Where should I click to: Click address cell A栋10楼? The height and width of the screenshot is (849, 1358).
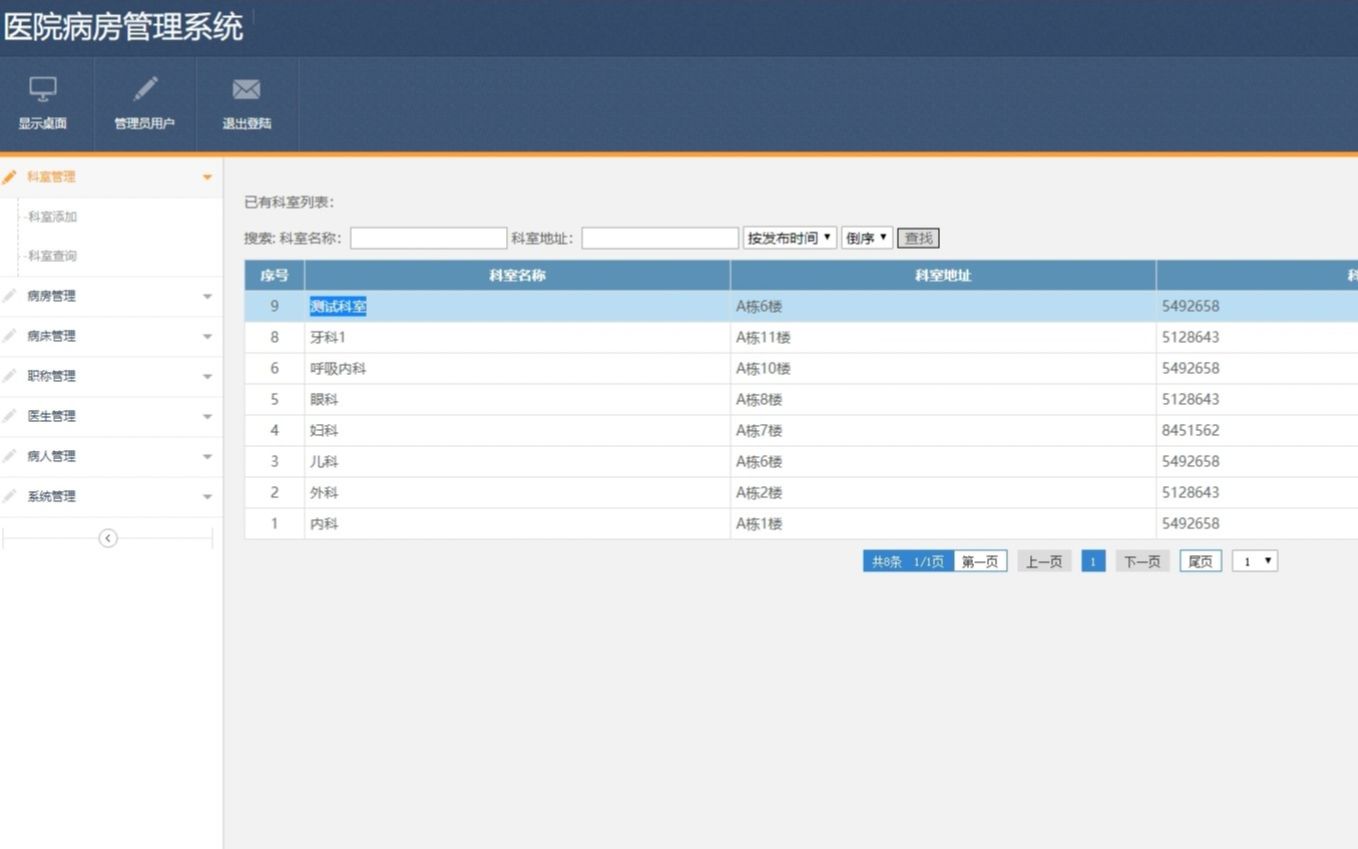(x=763, y=369)
